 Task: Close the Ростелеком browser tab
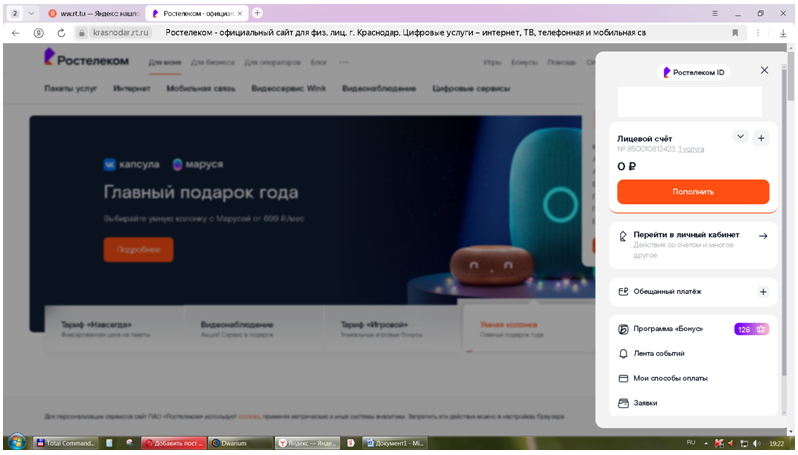pos(240,14)
